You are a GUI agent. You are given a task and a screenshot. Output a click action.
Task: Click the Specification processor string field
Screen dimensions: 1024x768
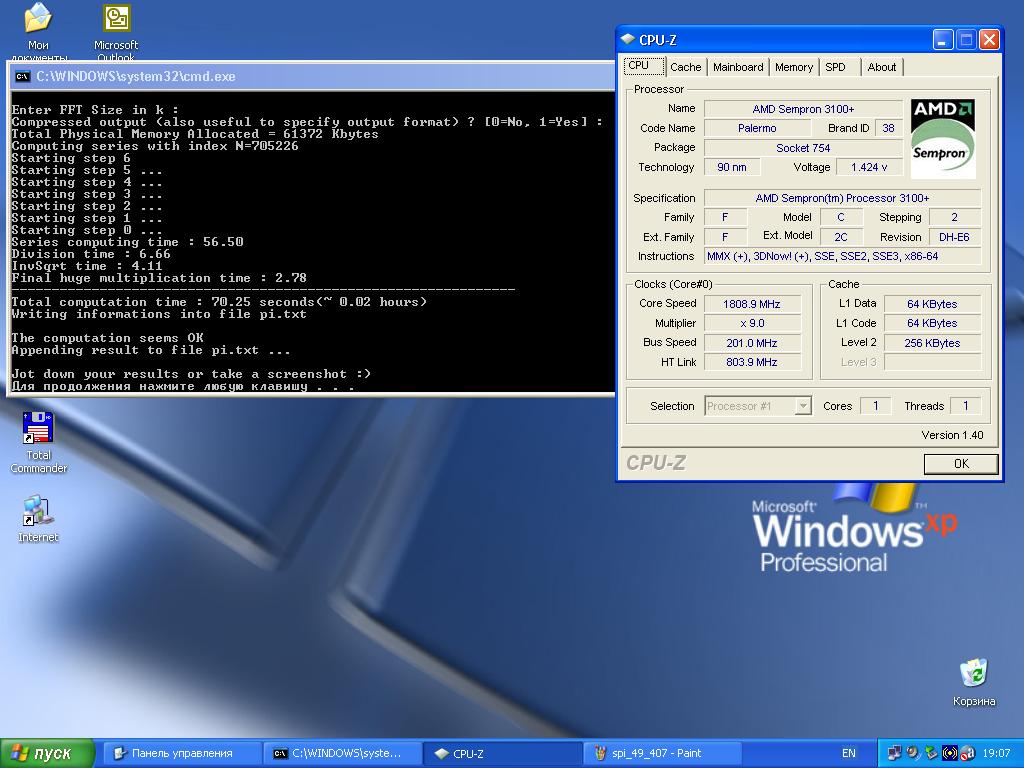[x=842, y=198]
